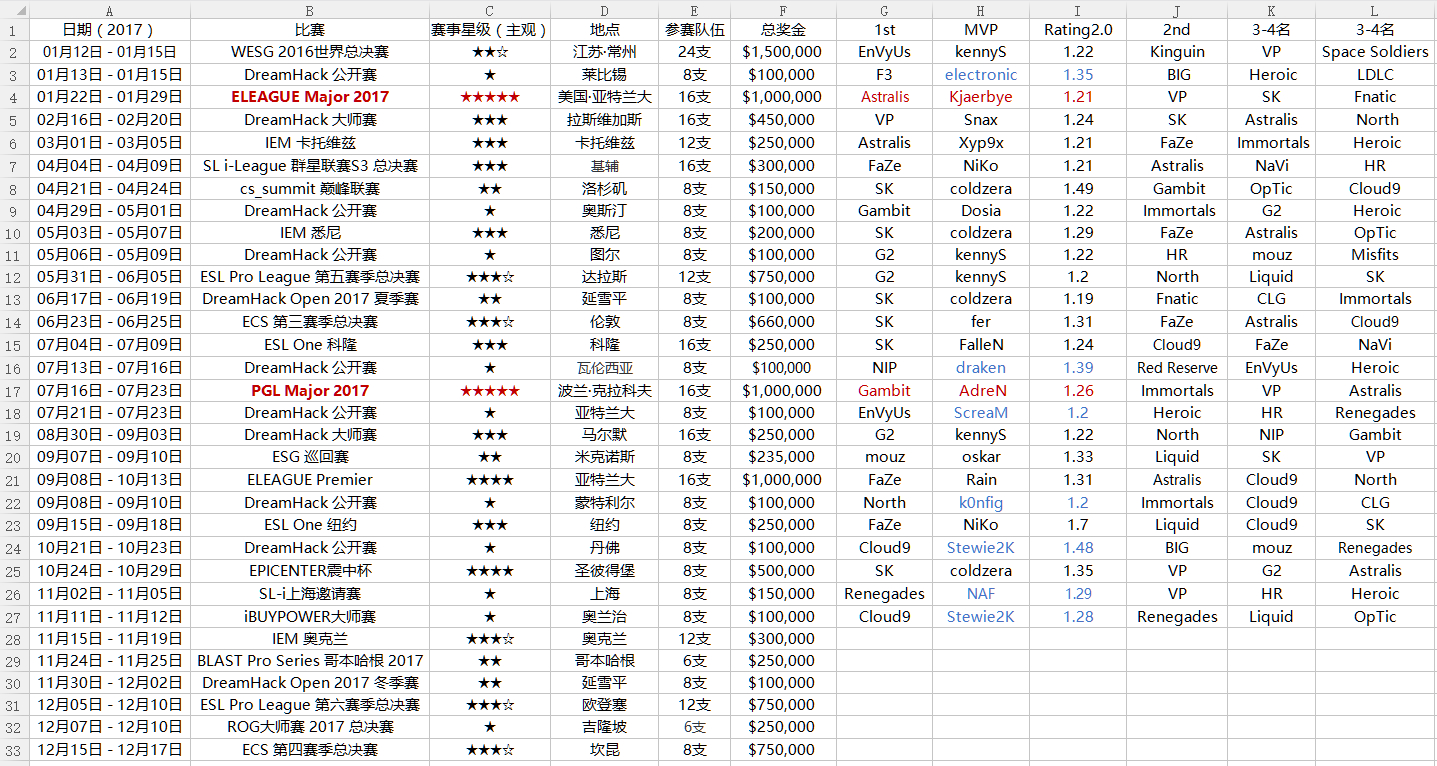1437x766 pixels.
Task: Select the 'ESG 巡回赛' cell
Action: tap(310, 457)
